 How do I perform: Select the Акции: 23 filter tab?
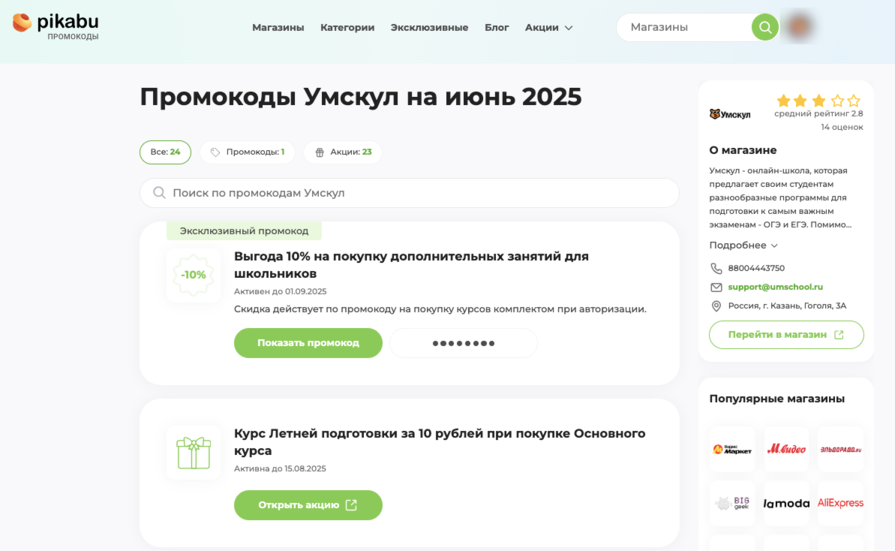pos(342,152)
